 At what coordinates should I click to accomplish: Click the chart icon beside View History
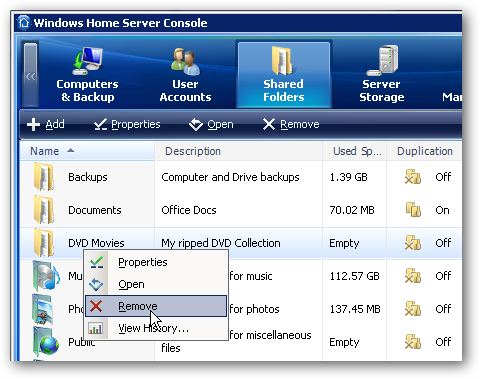point(96,329)
